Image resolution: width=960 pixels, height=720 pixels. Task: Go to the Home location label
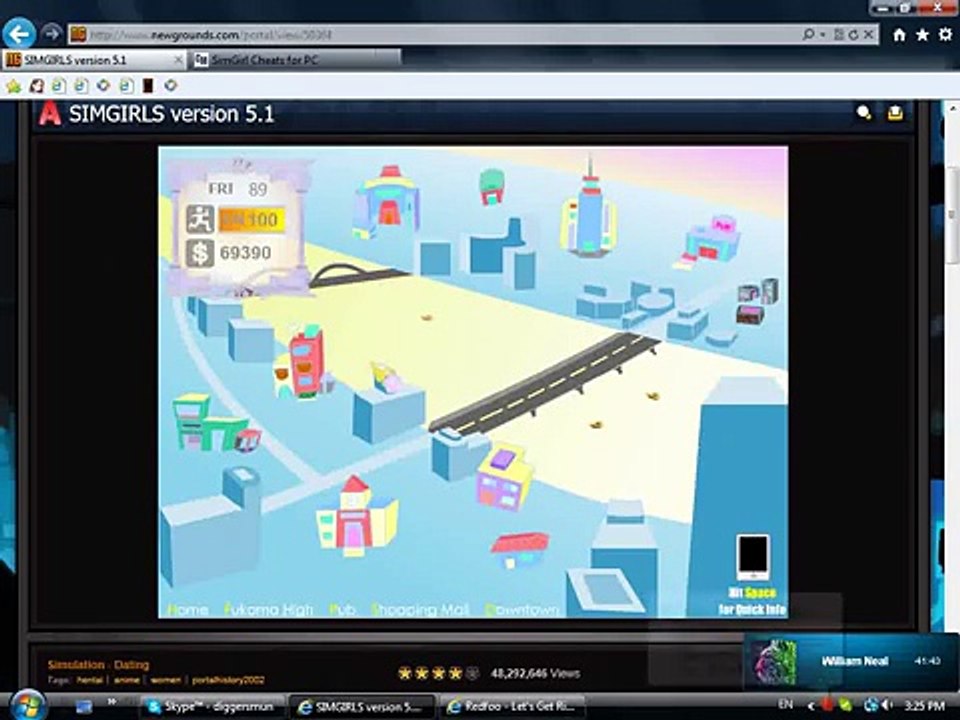click(x=187, y=610)
